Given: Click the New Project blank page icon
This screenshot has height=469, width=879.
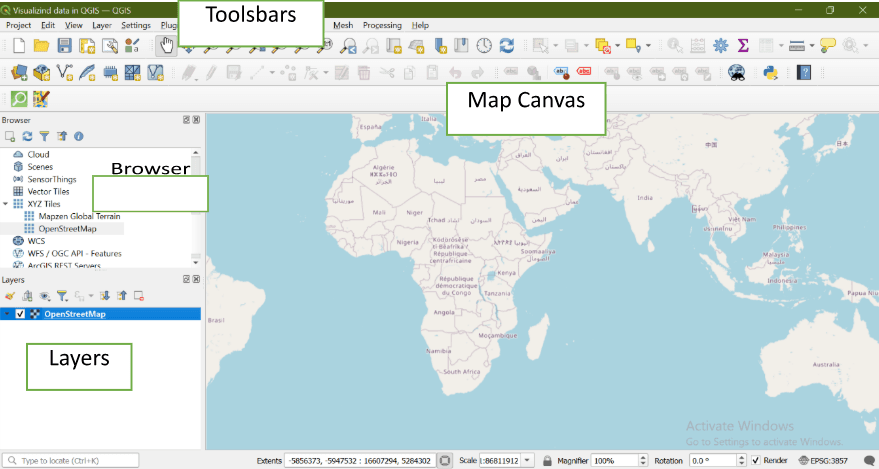Looking at the screenshot, I should pyautogui.click(x=18, y=45).
